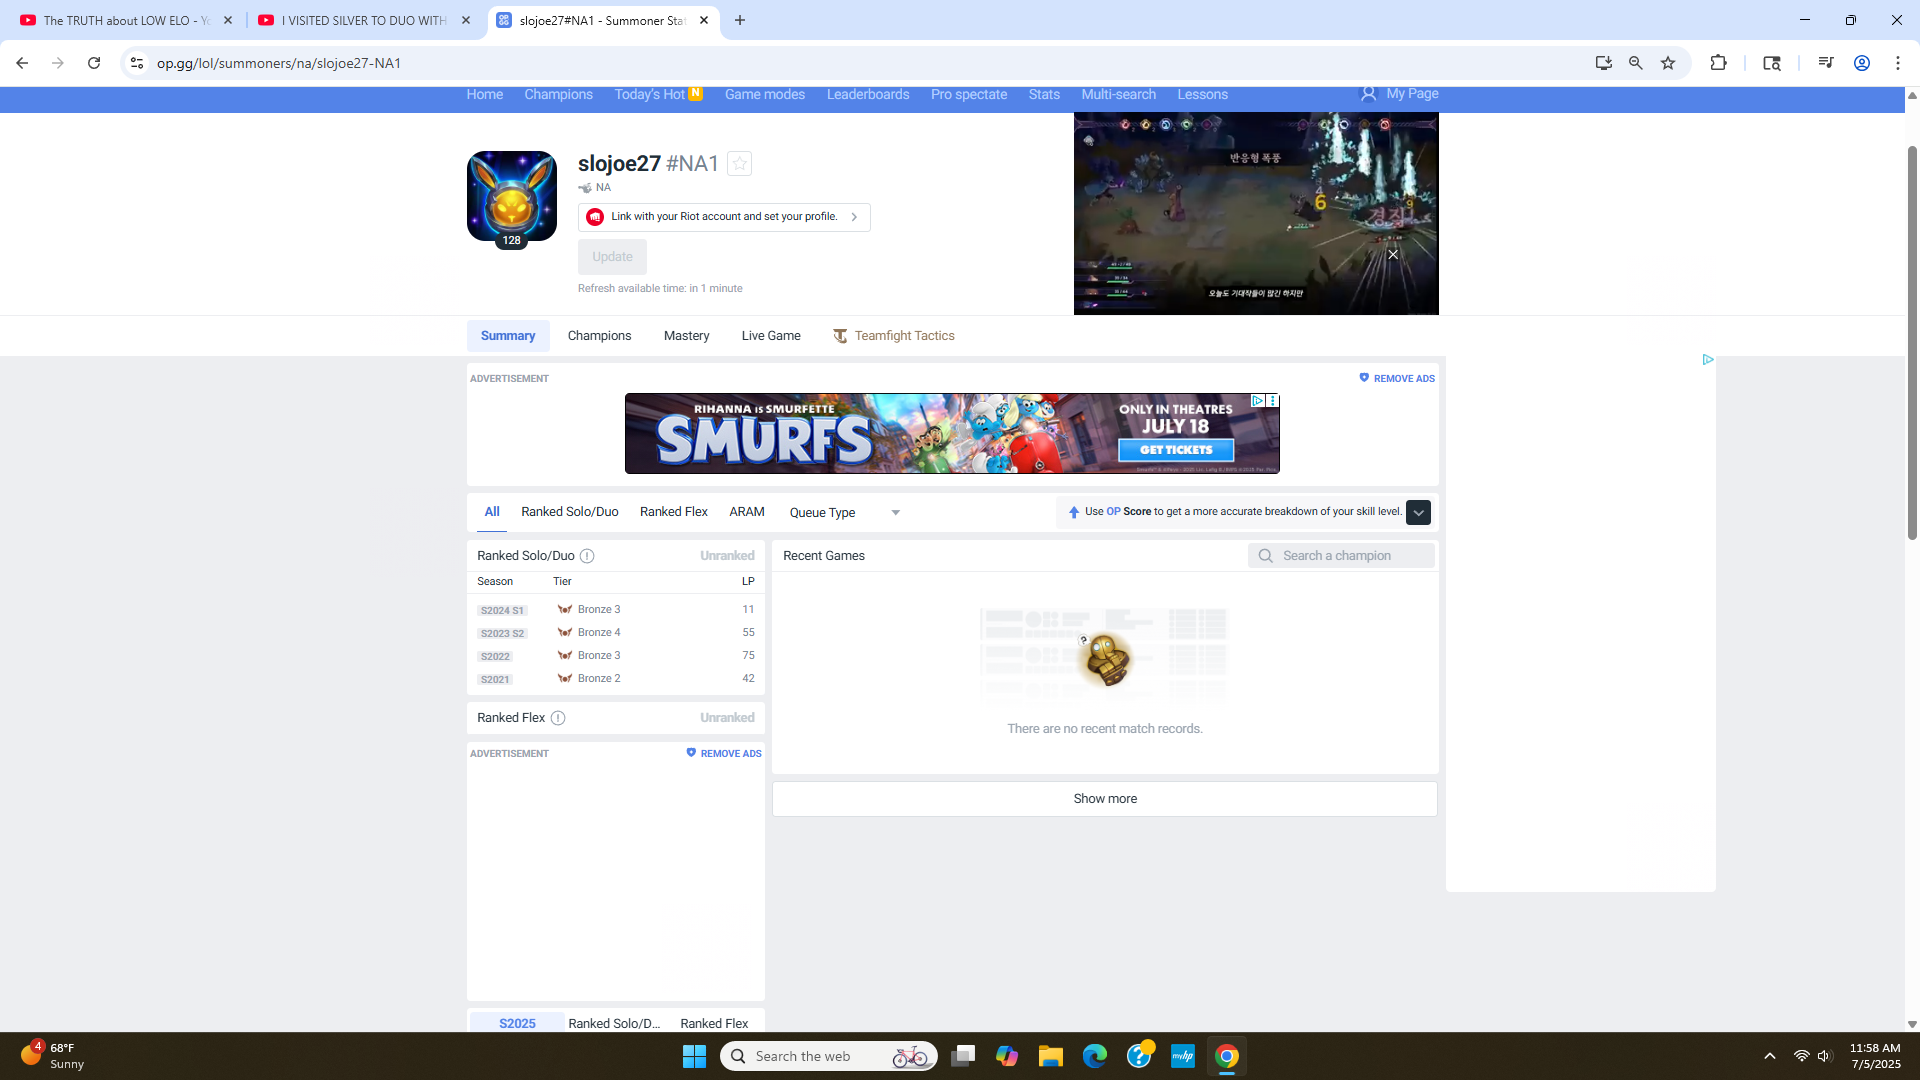Click the shield icon beside top REMOVE ADS

[x=1364, y=378]
